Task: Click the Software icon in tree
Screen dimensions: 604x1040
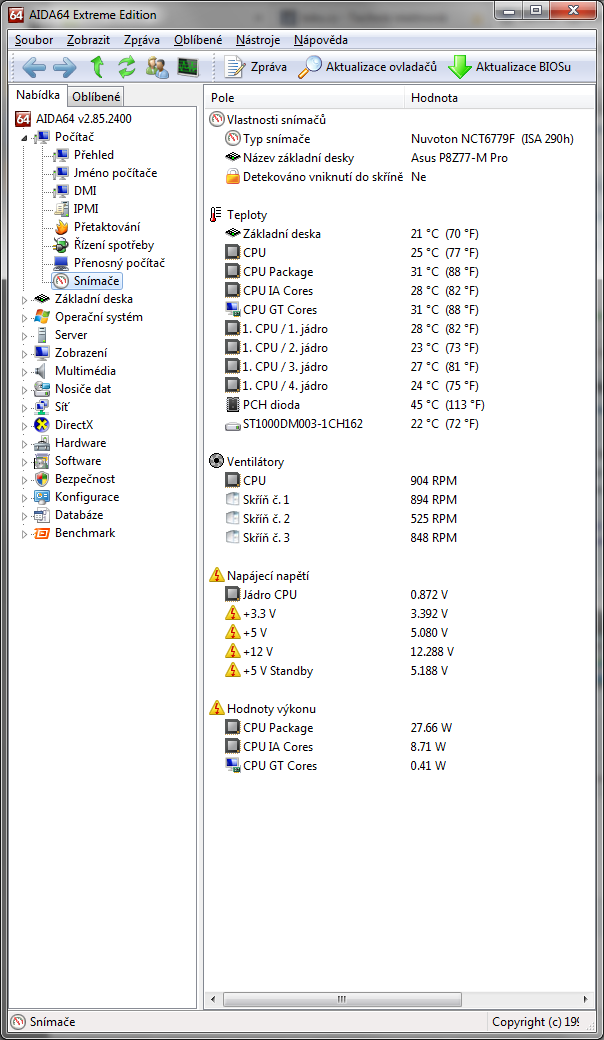Action: [42, 461]
